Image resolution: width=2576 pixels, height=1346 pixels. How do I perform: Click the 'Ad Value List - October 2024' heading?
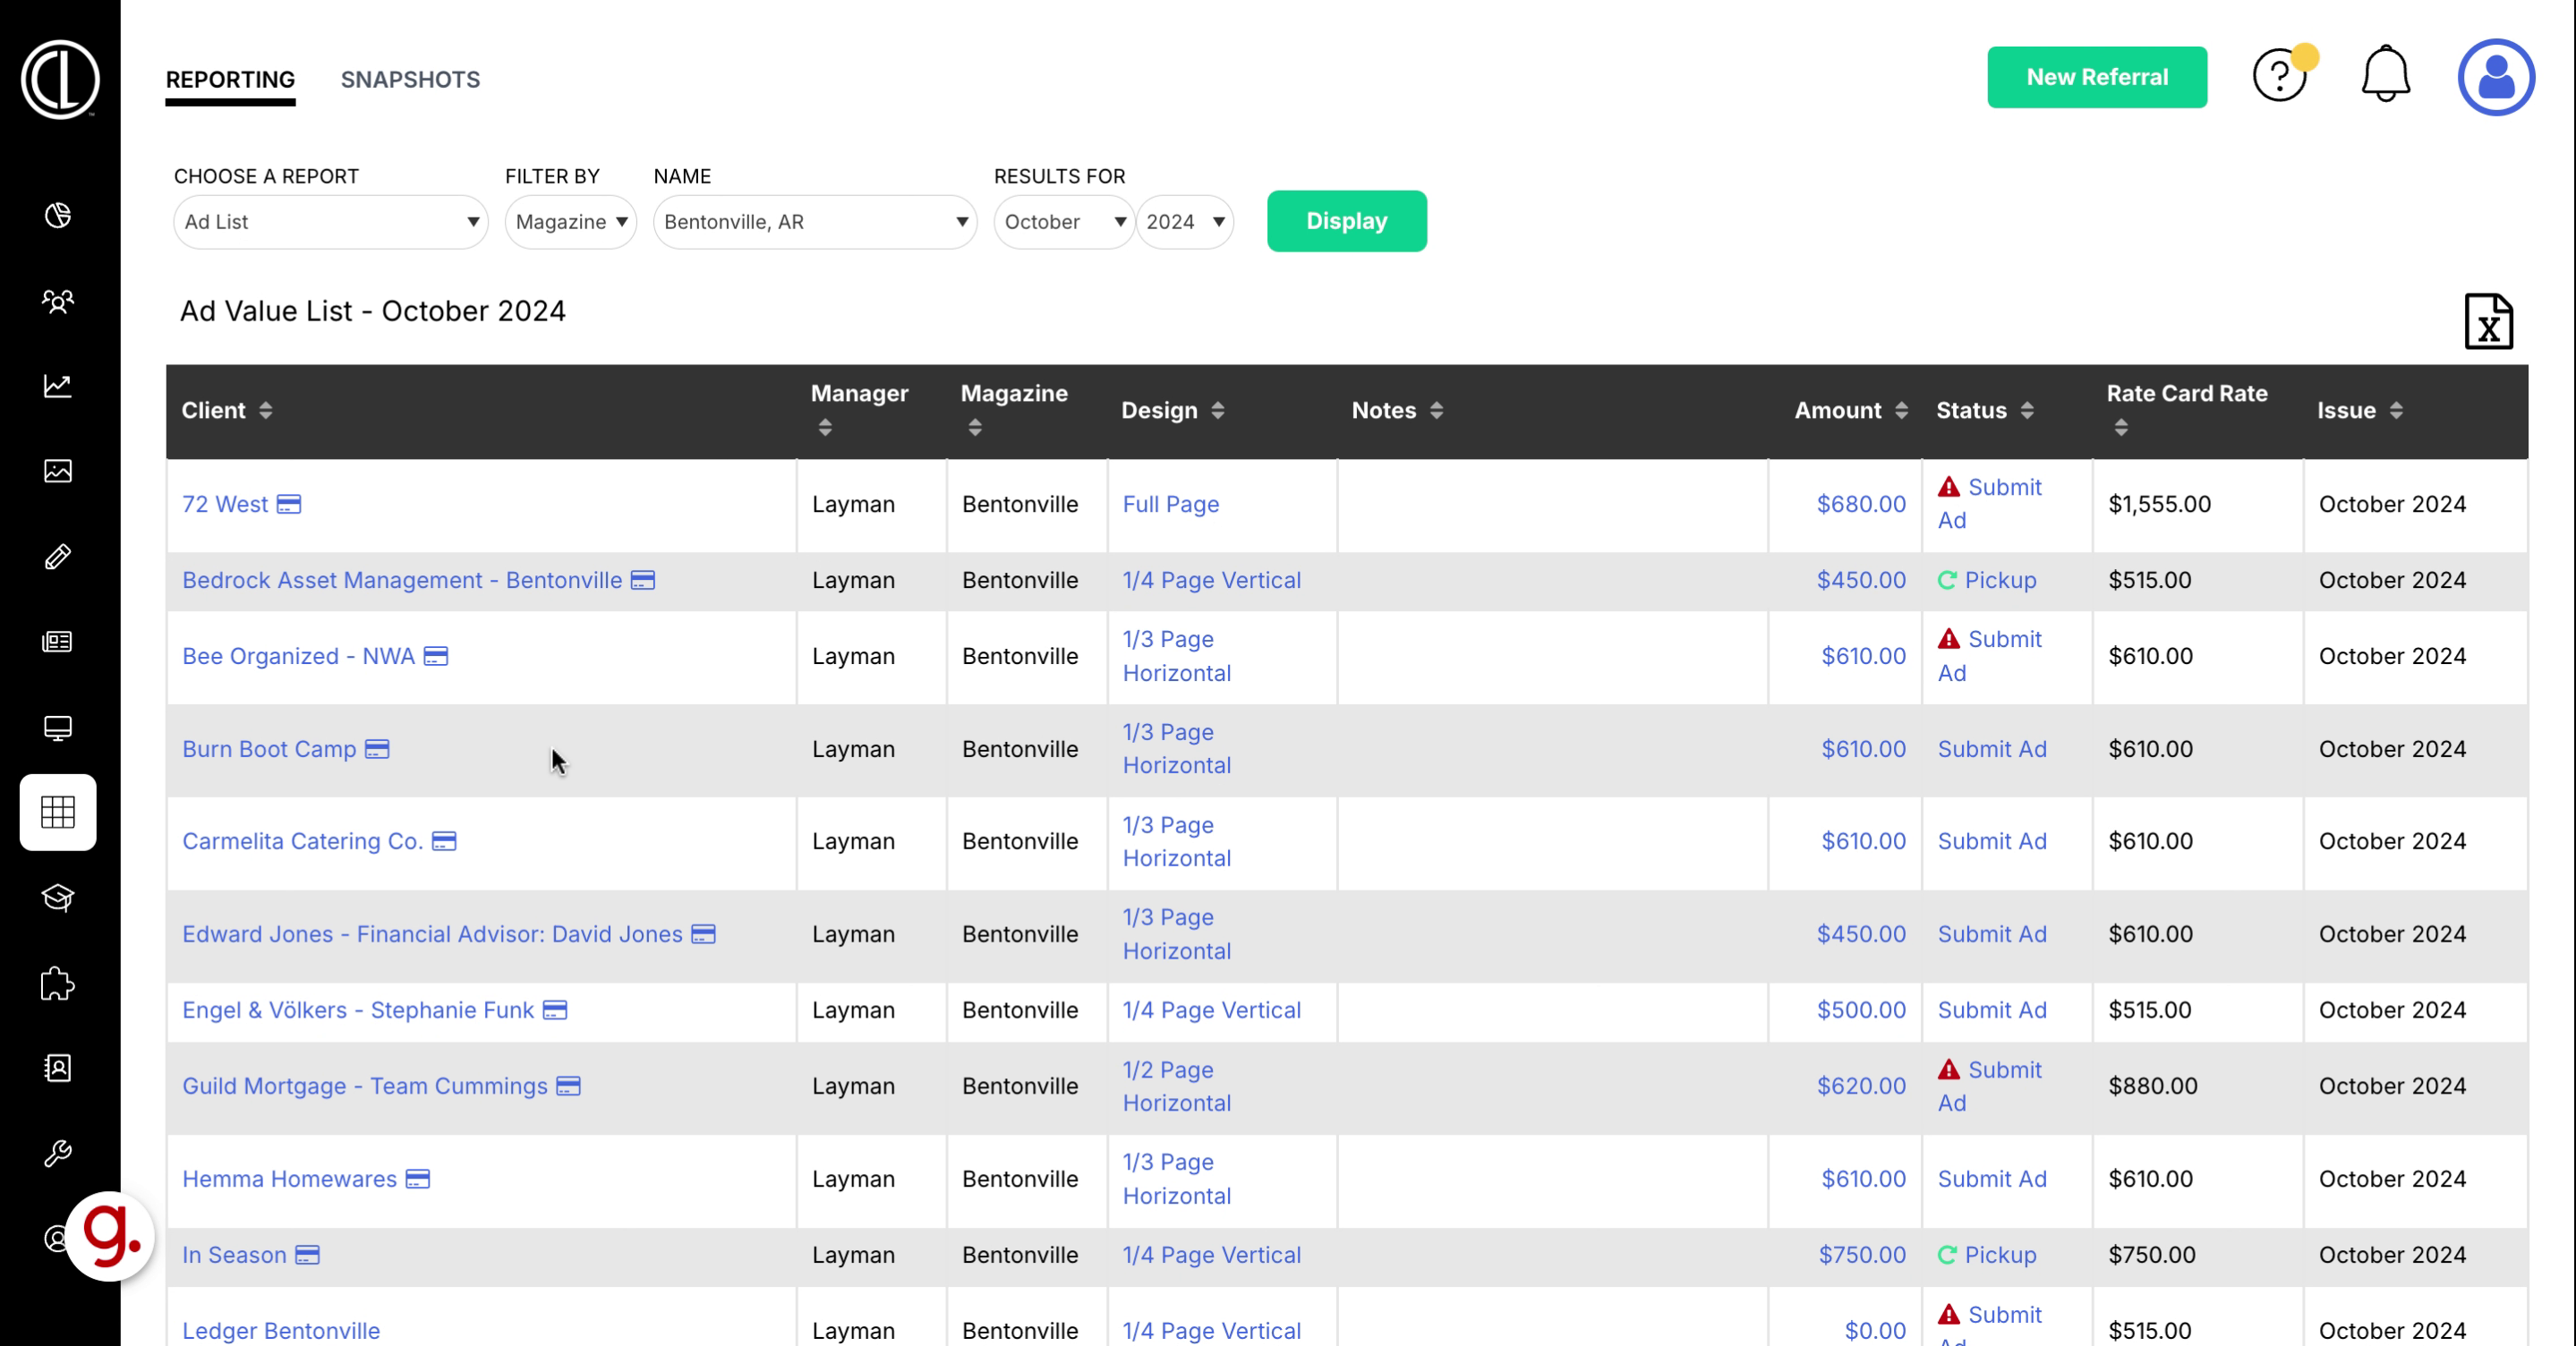point(372,311)
